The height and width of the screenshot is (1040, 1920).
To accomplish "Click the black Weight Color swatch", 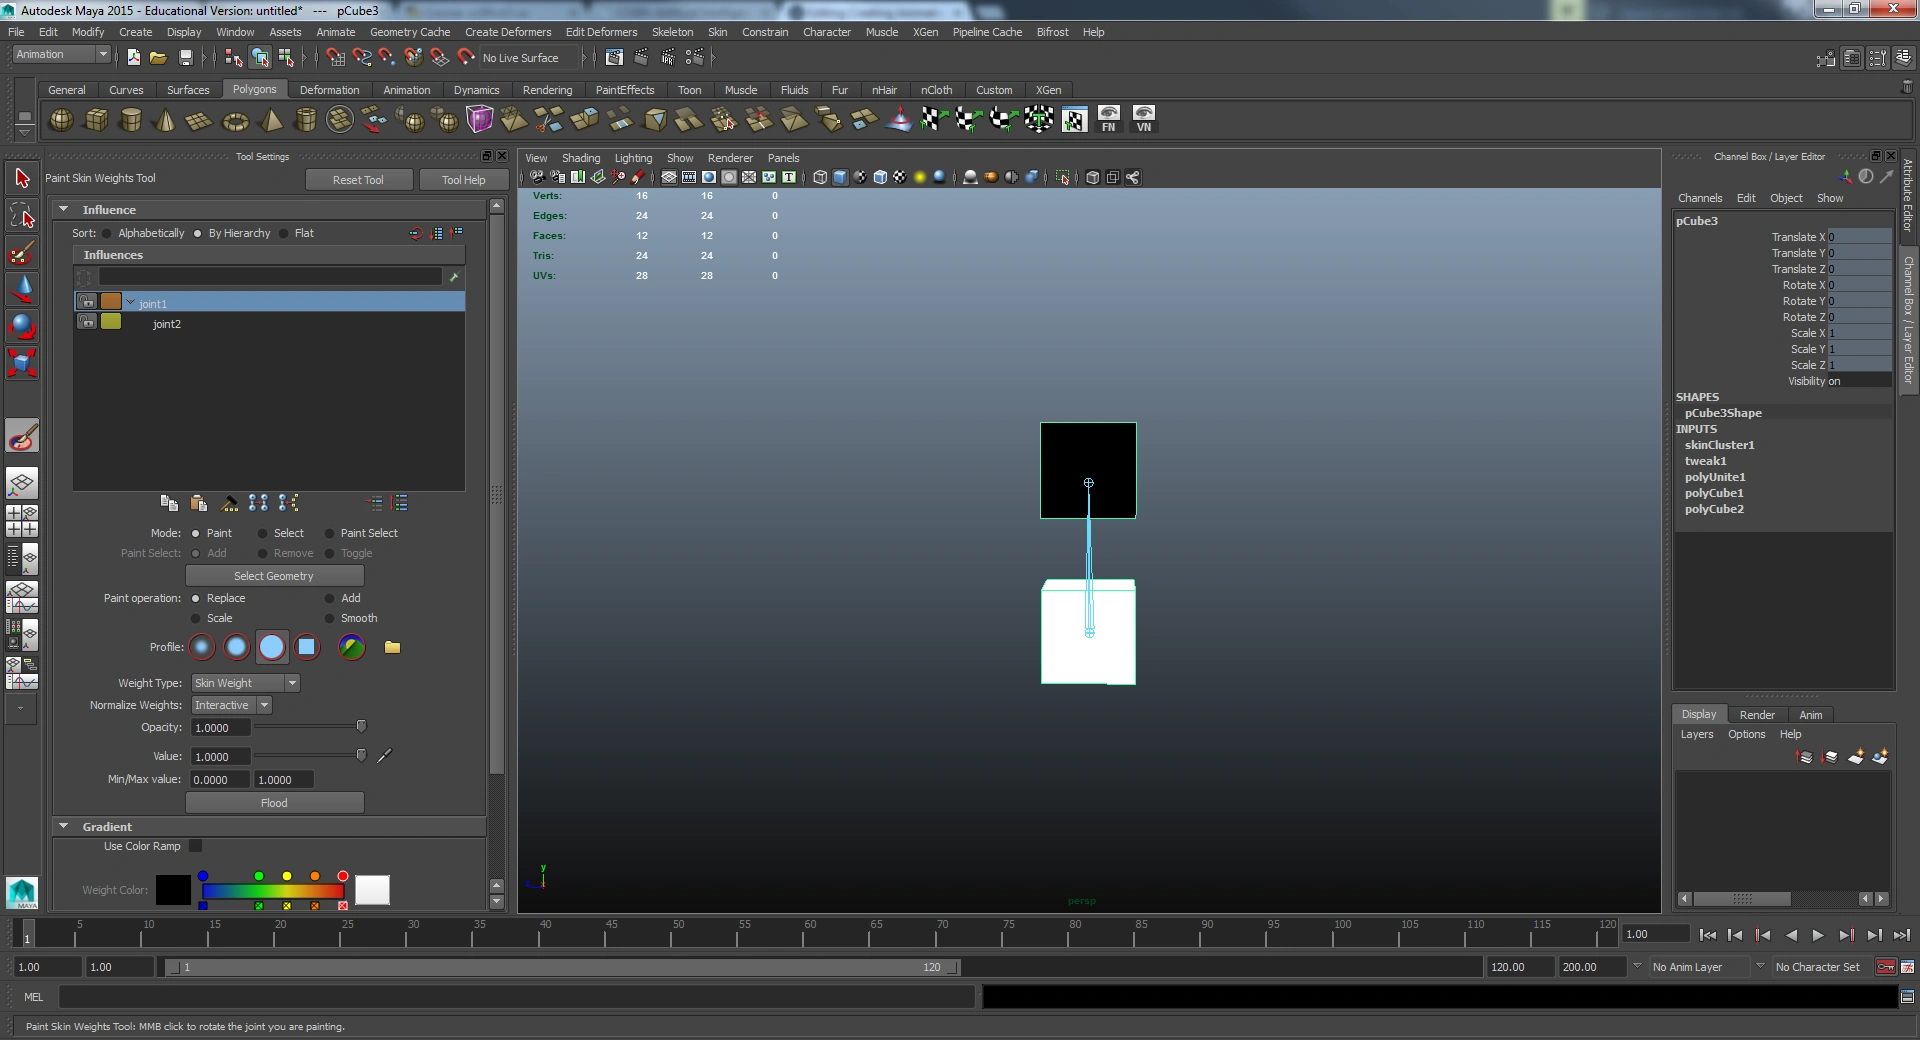I will click(x=172, y=890).
